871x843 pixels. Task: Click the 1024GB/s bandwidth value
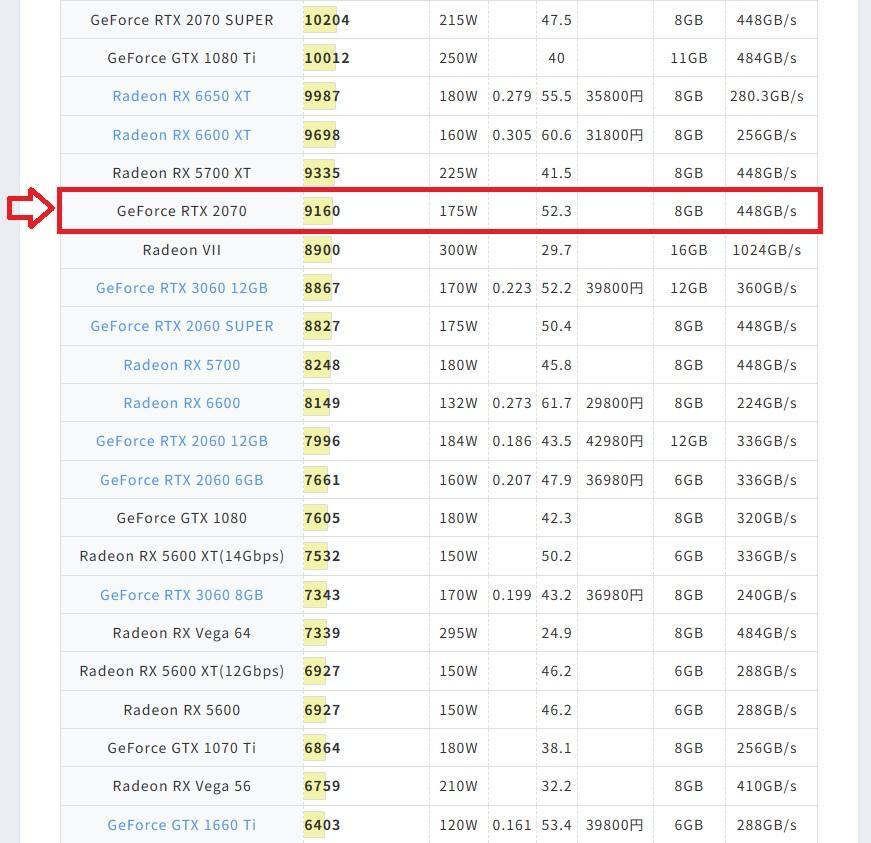pos(767,250)
